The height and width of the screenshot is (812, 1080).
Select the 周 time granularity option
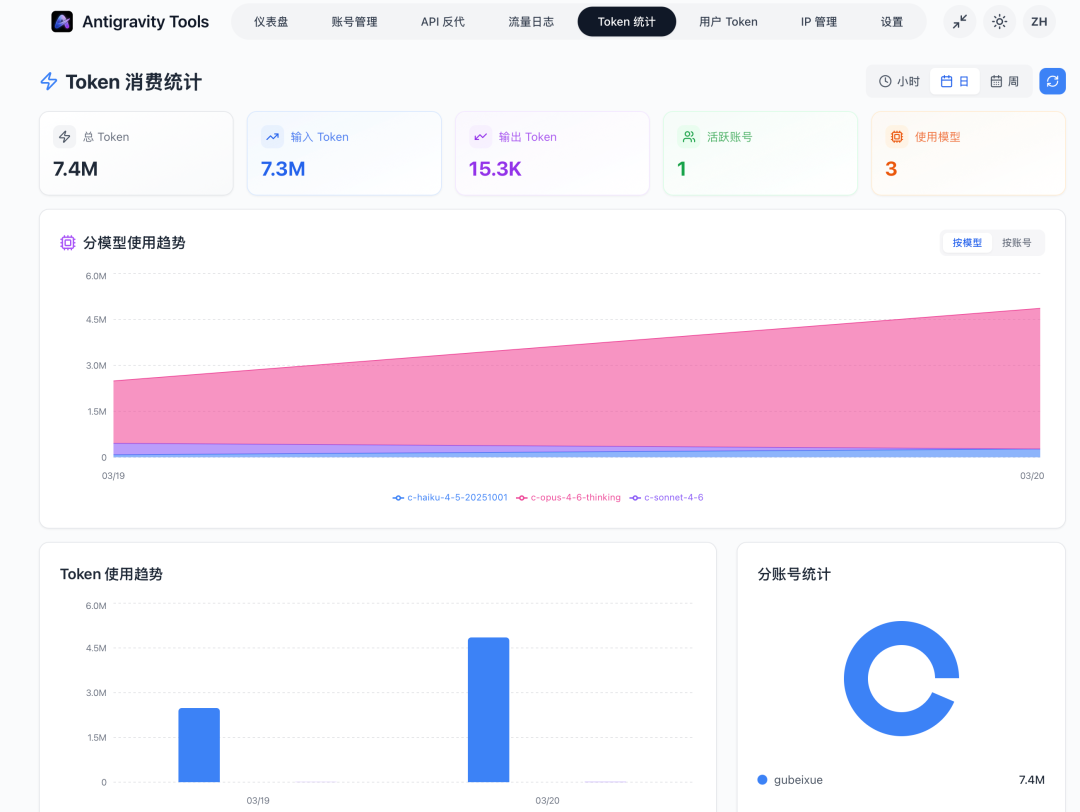tap(1006, 81)
